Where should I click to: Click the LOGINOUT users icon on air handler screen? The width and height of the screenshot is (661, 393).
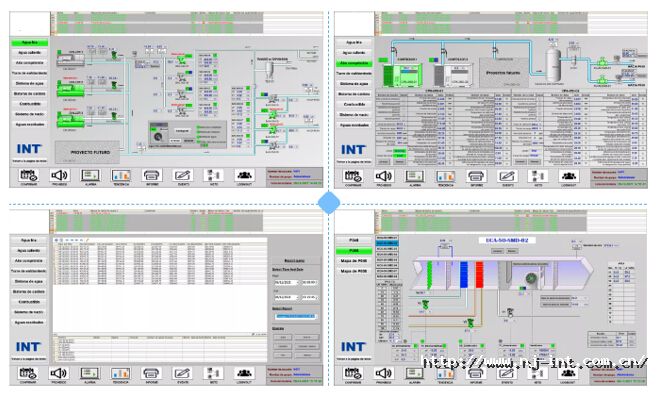click(x=569, y=373)
